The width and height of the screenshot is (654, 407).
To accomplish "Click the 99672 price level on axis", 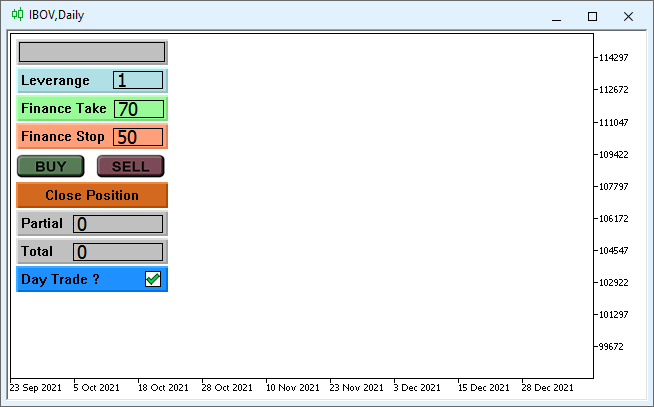I will pyautogui.click(x=611, y=347).
